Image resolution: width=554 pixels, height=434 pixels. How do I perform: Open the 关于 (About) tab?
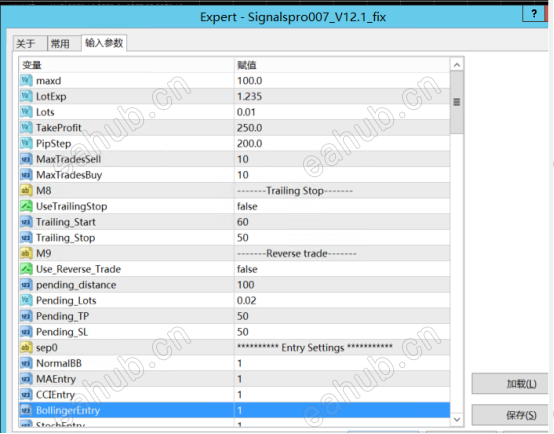[30, 43]
